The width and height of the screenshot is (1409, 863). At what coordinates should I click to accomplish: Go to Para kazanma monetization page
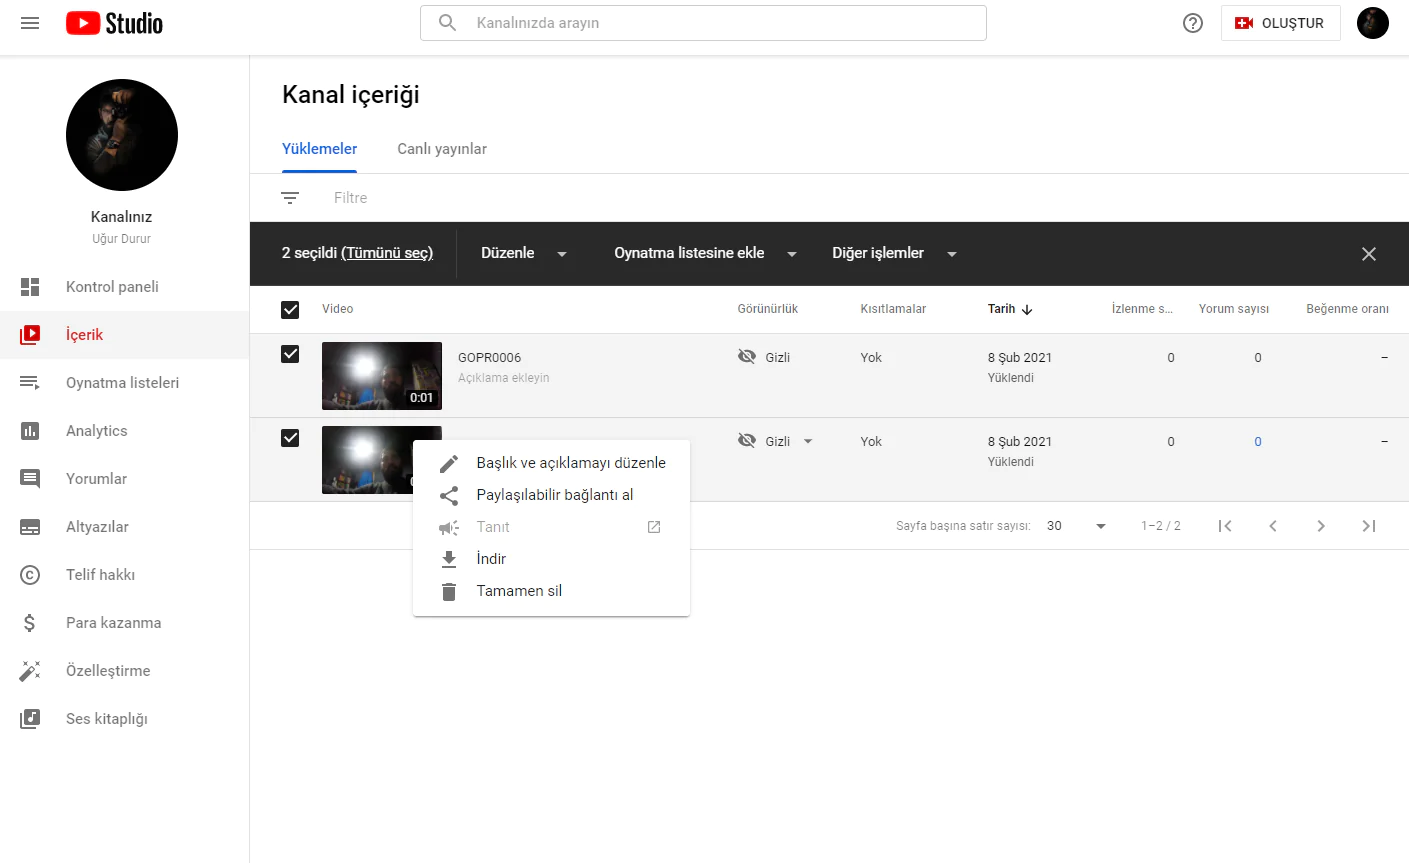tap(113, 623)
